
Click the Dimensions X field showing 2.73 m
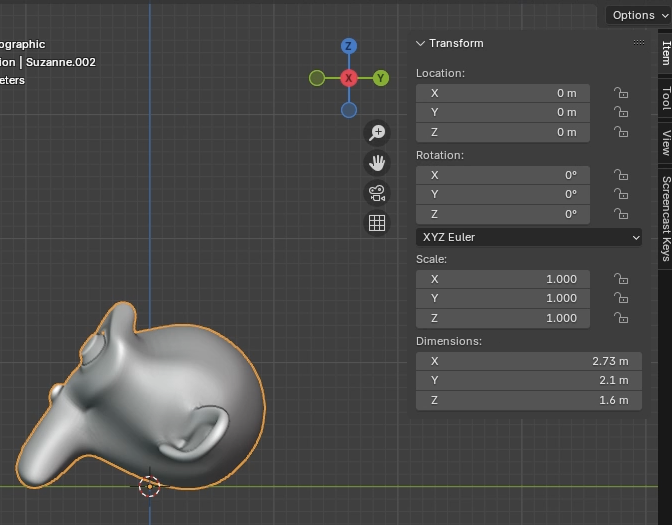(x=528, y=361)
